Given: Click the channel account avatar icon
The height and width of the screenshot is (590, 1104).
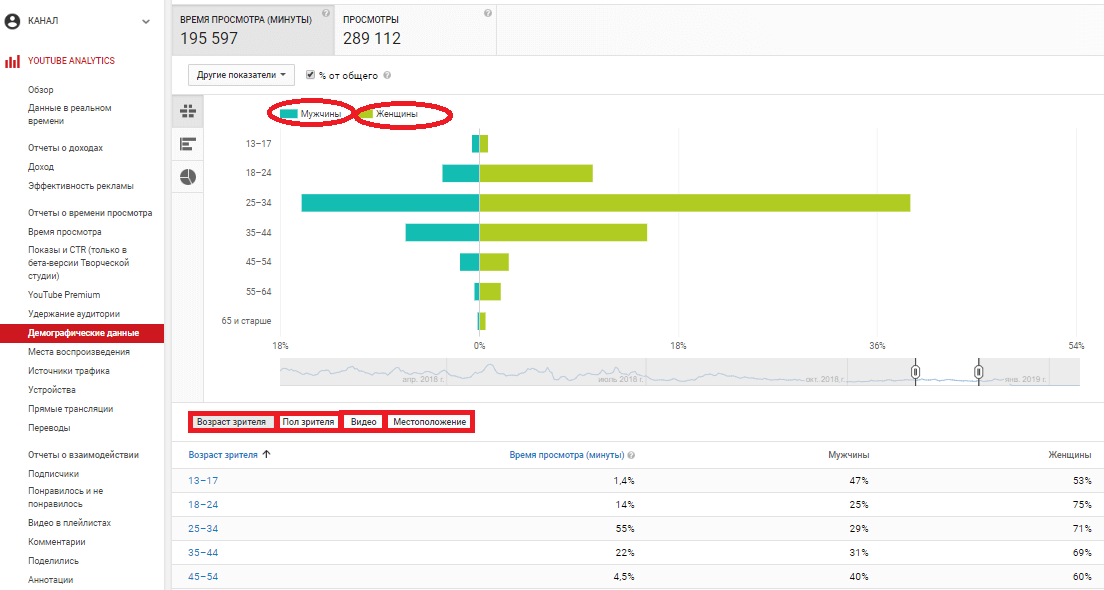Looking at the screenshot, I should pos(13,20).
